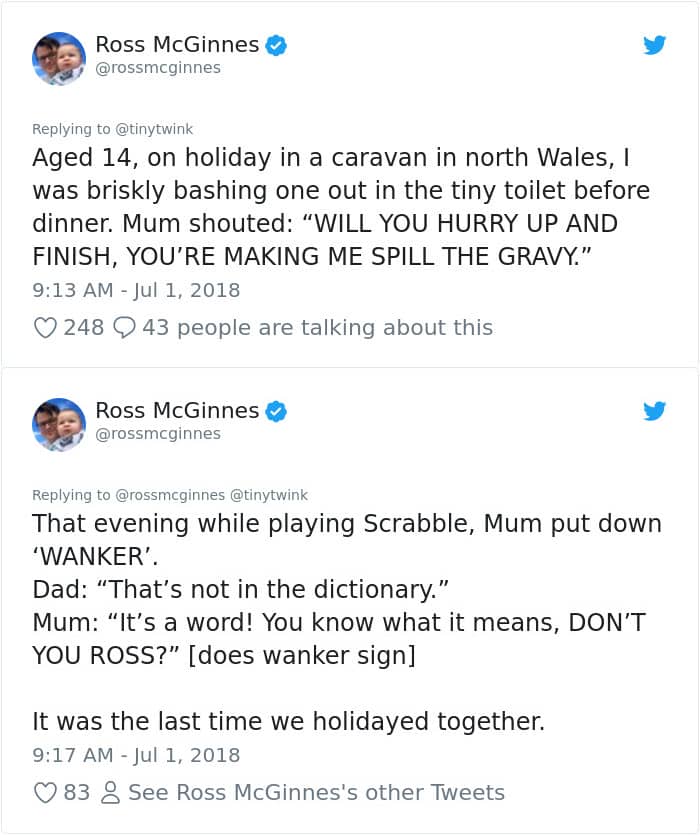Like the first tweet with heart icon
Screen dimensions: 700x835
45,328
